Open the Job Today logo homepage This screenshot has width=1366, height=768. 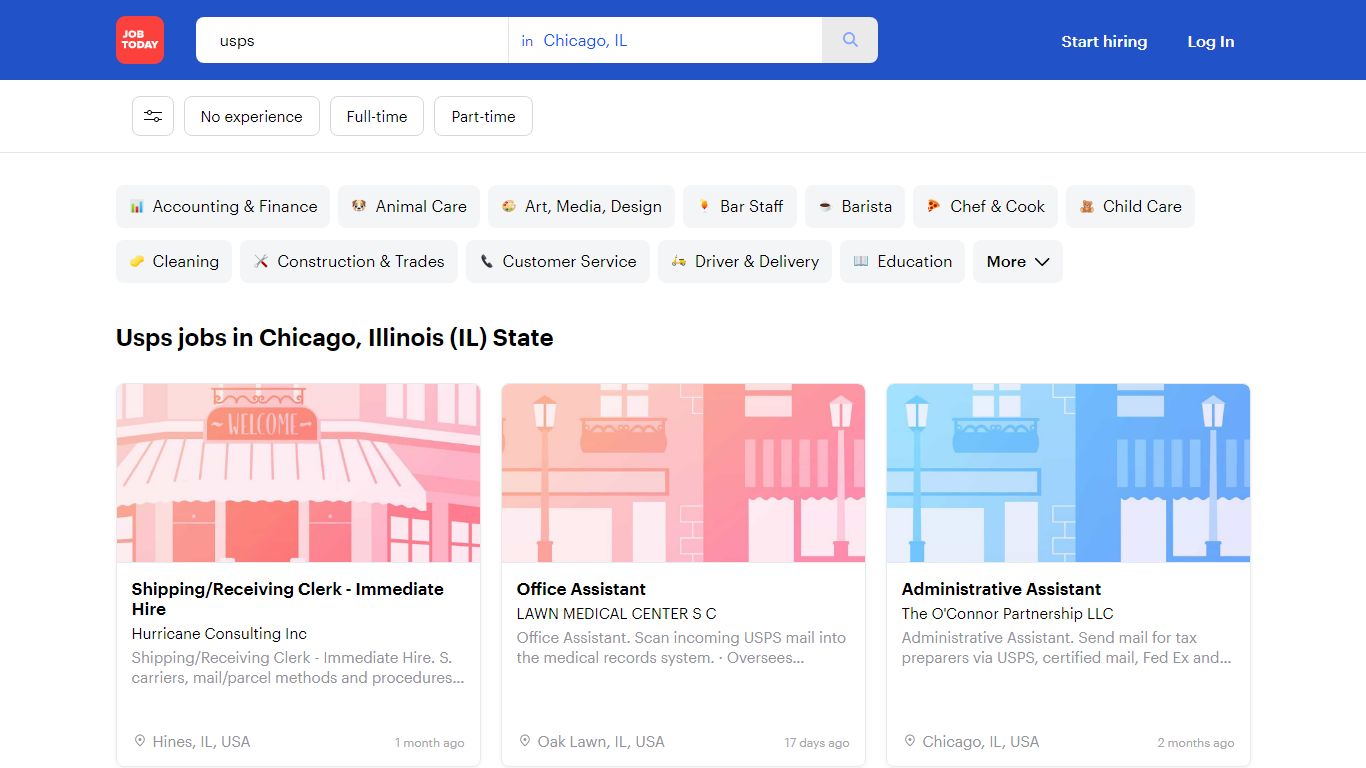140,40
